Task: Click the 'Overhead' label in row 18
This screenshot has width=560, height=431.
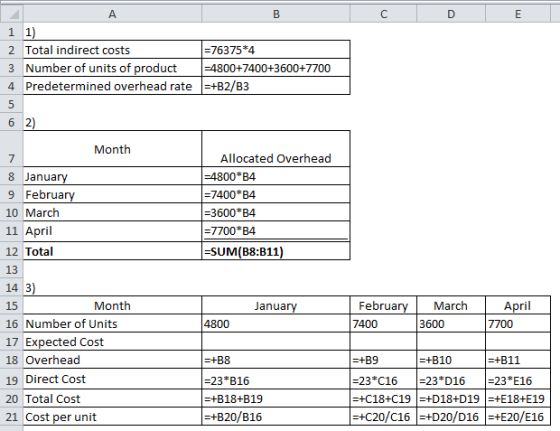Action: [112, 360]
